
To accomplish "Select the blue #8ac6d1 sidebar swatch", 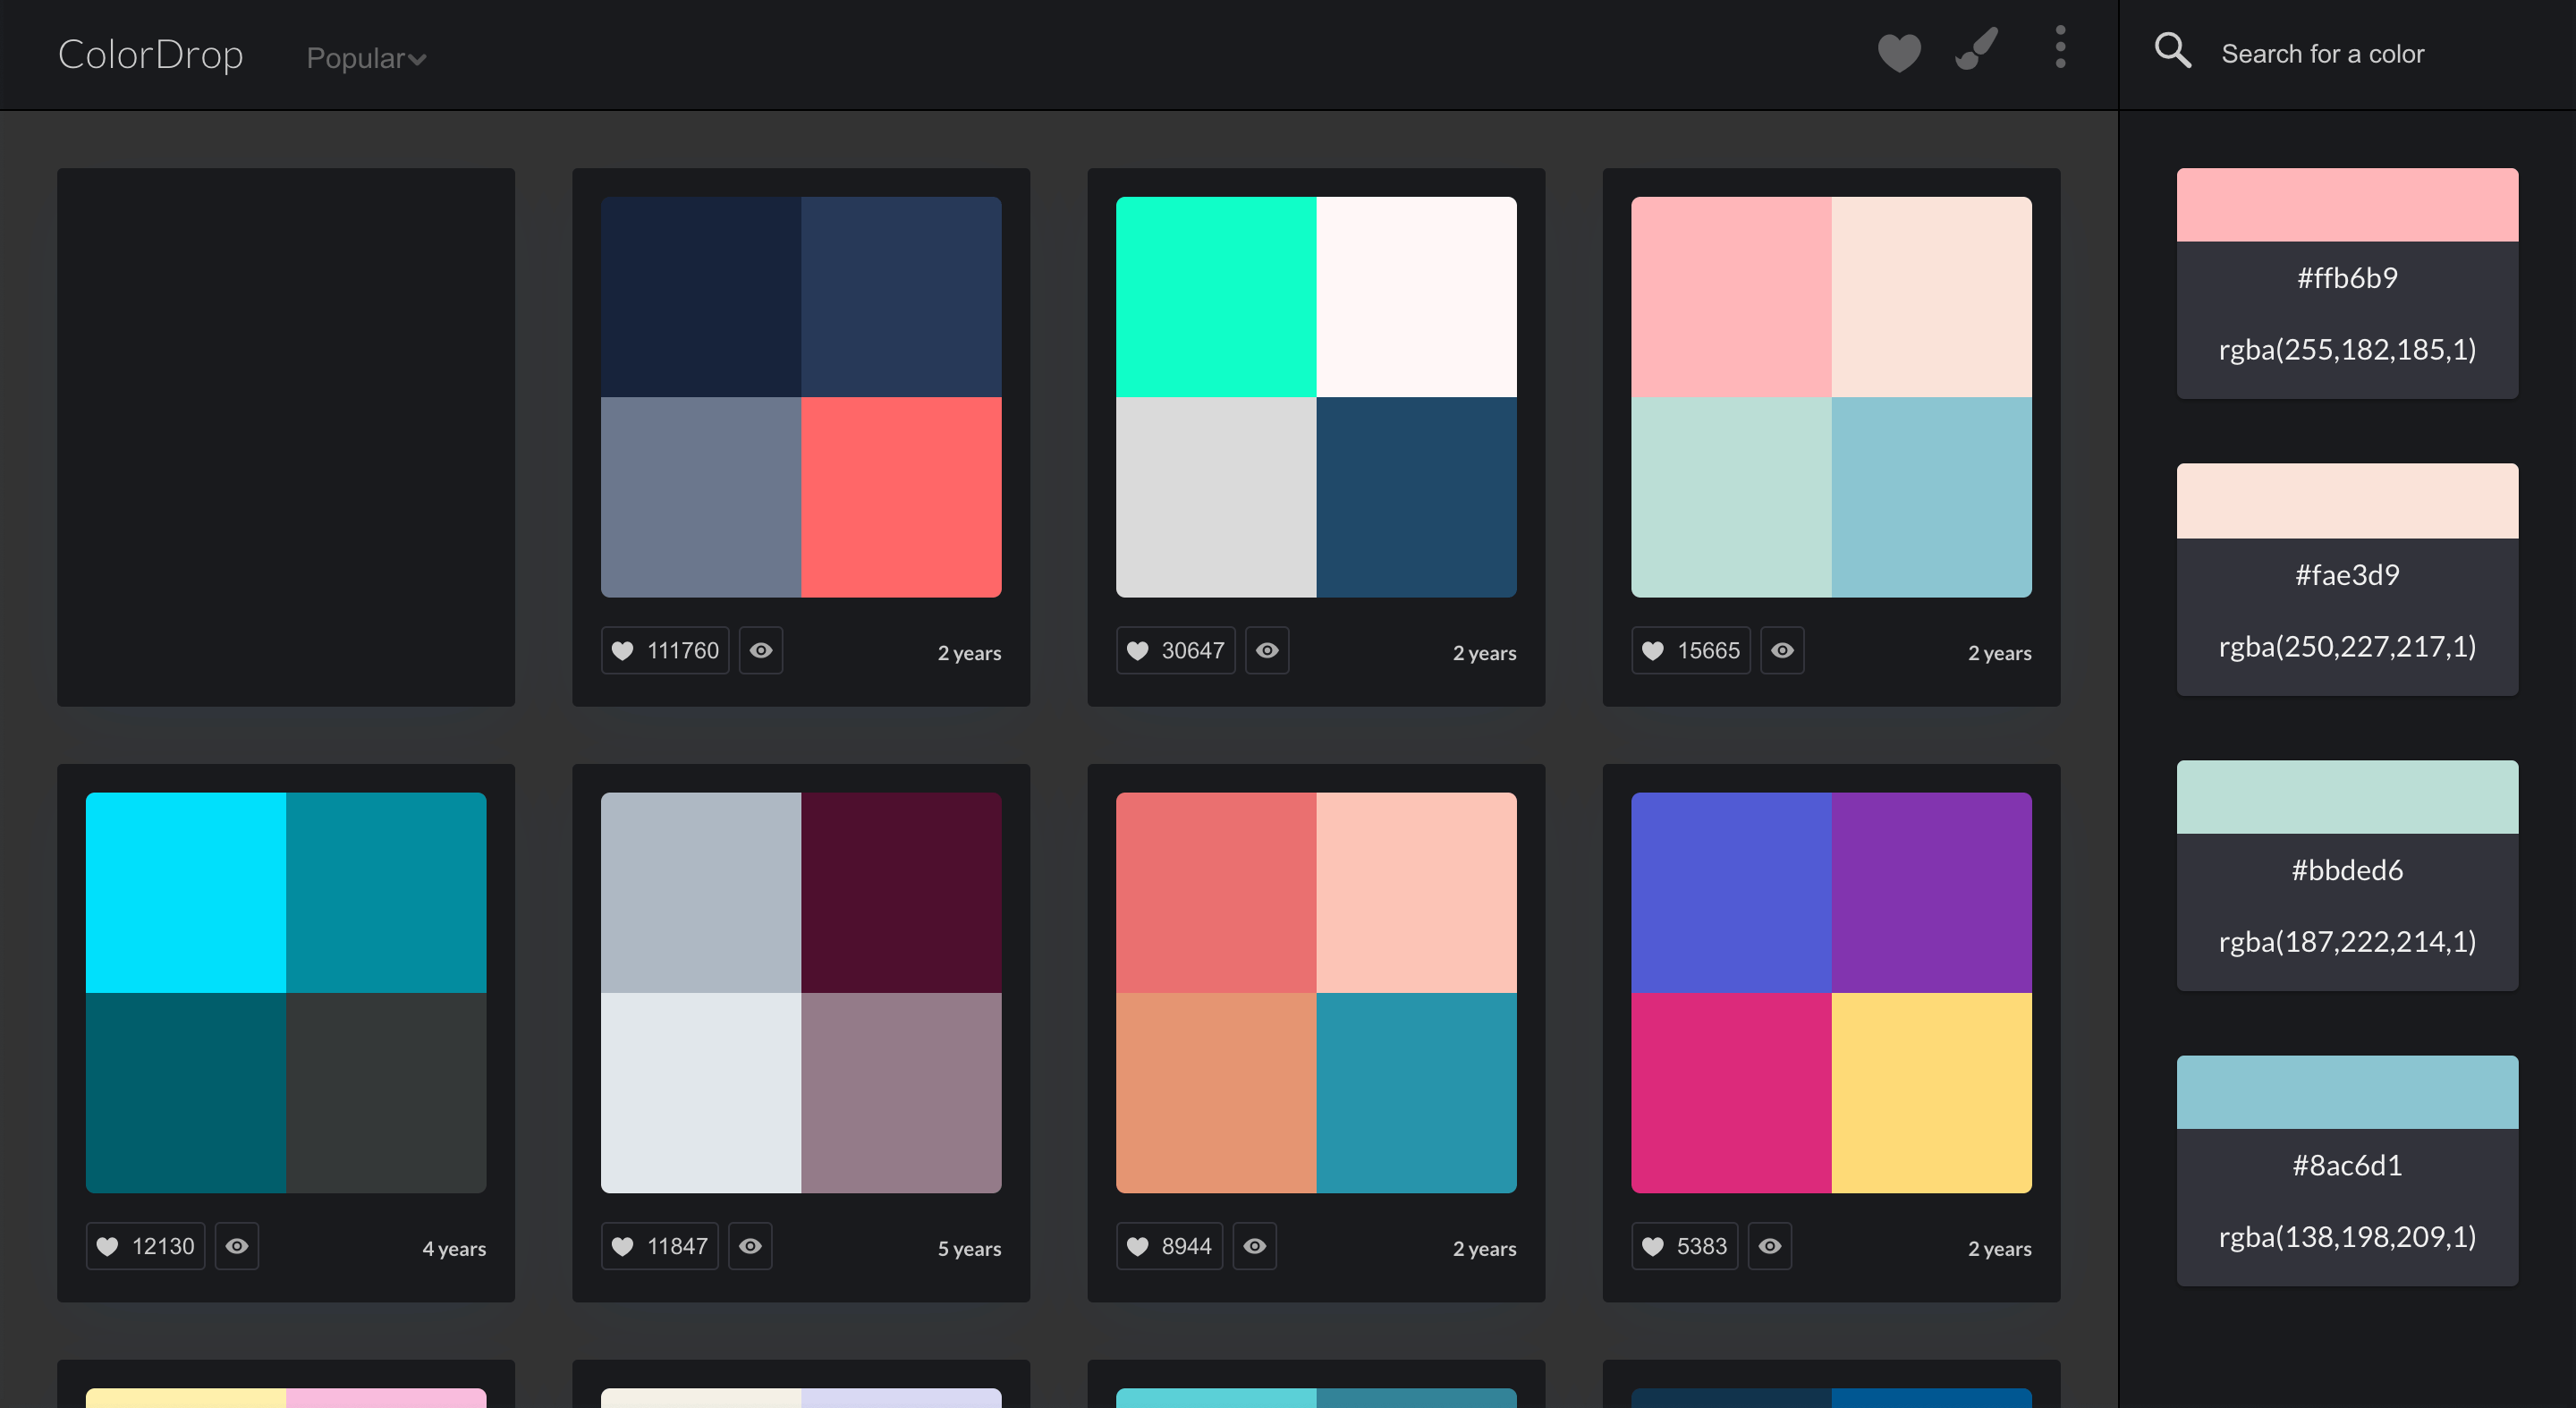I will tap(2347, 1092).
